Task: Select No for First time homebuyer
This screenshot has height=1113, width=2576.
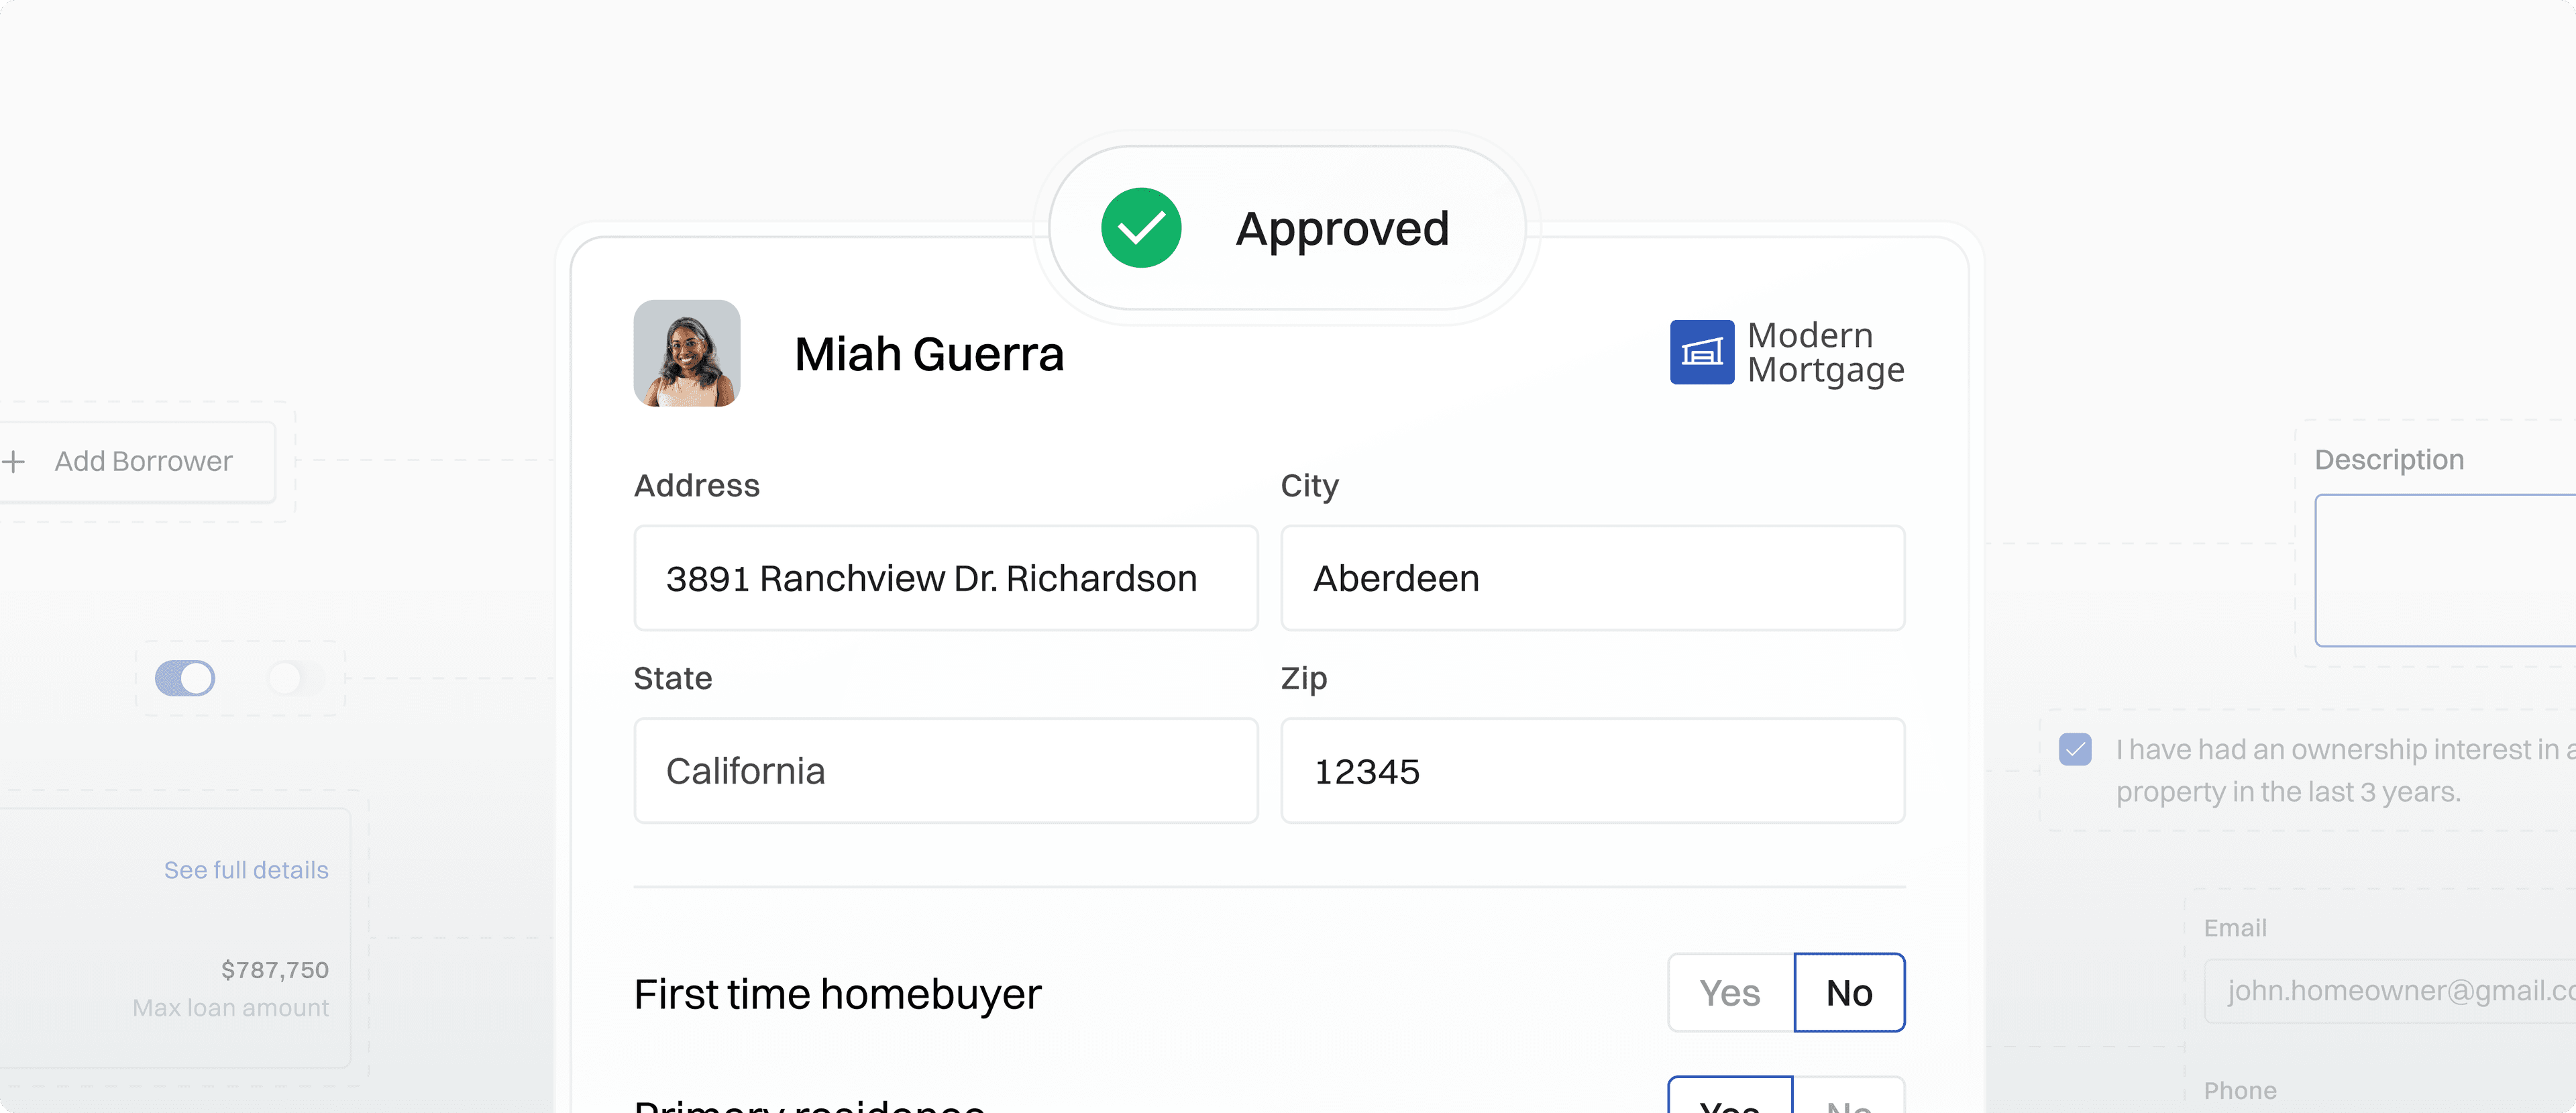Action: coord(1849,993)
